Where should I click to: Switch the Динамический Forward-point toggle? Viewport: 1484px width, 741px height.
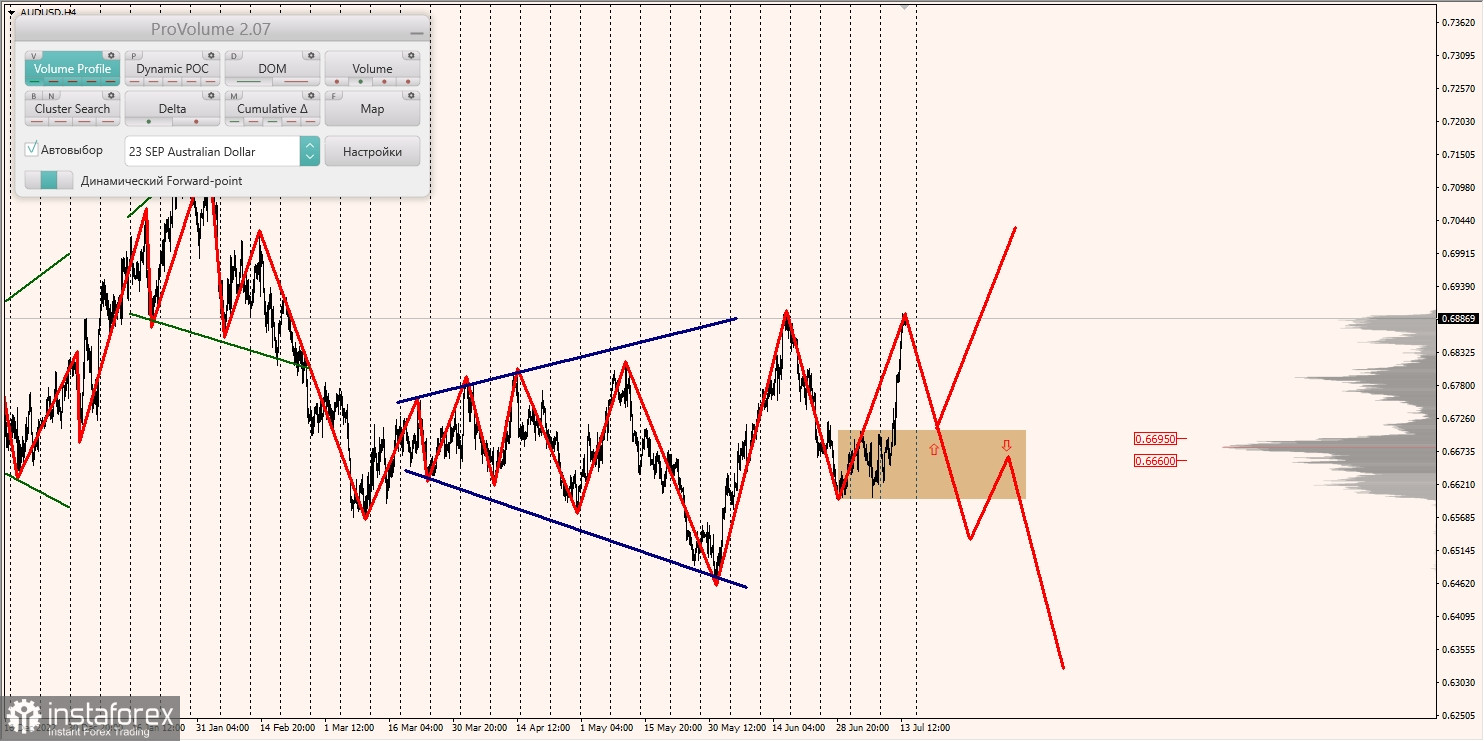49,181
